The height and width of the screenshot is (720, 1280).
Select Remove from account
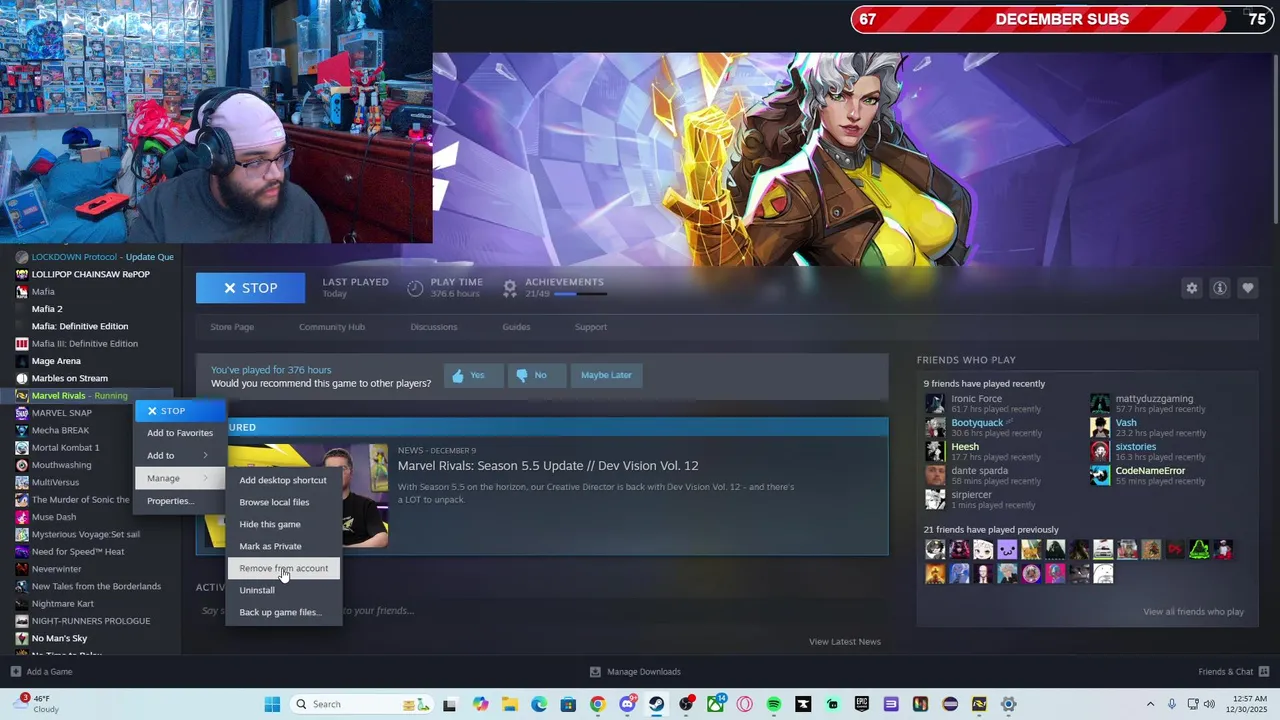(x=283, y=568)
